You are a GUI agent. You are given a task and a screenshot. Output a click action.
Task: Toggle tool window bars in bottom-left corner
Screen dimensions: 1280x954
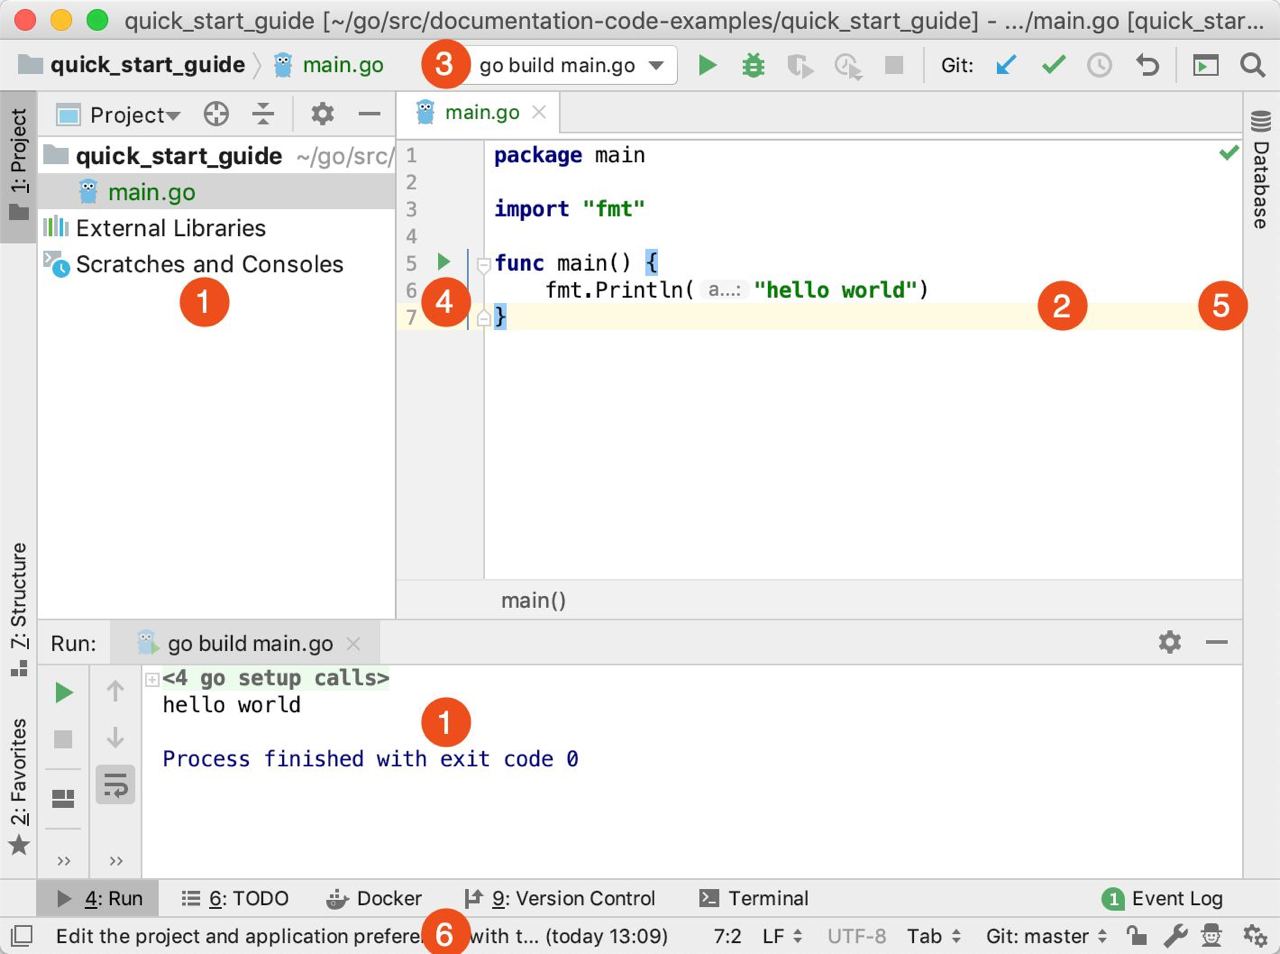(x=21, y=936)
